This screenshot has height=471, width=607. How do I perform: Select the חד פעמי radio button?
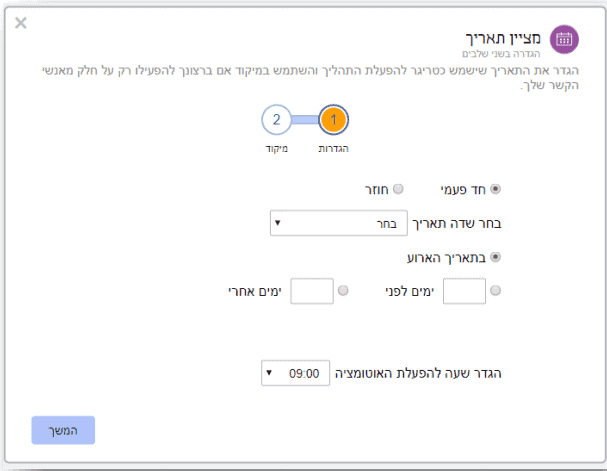pyautogui.click(x=496, y=189)
